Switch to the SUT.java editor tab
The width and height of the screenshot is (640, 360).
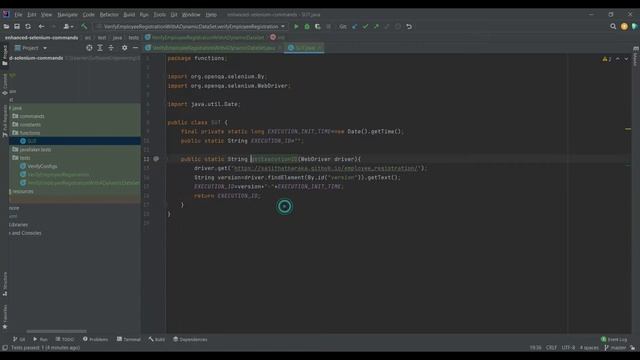[x=304, y=48]
